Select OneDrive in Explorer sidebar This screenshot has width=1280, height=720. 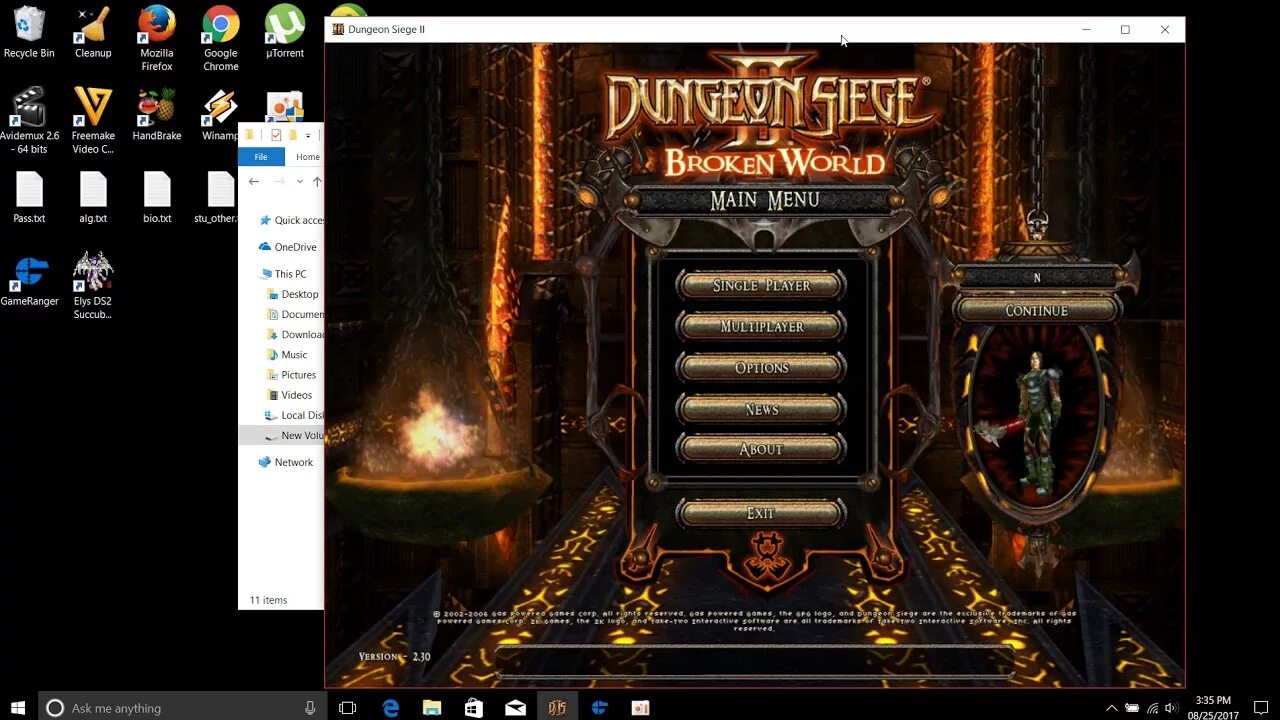288,247
